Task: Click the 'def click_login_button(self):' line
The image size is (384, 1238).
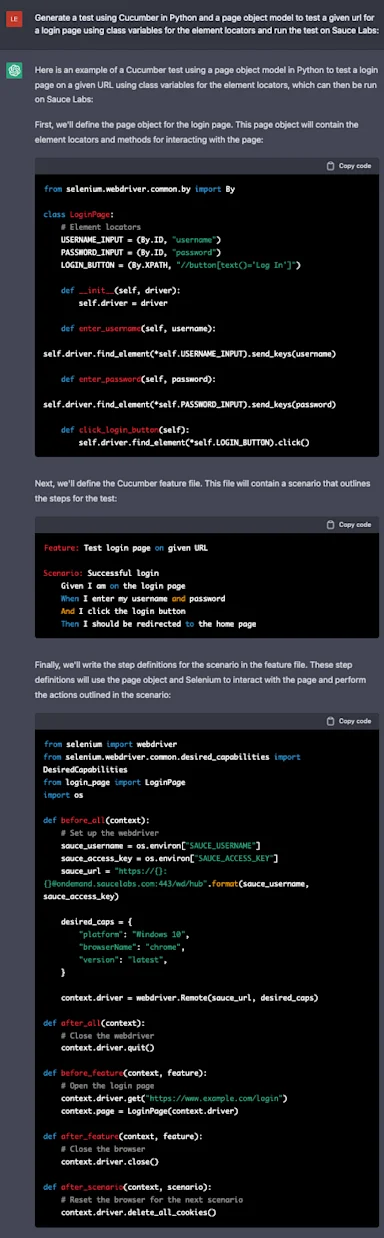Action: coord(124,429)
